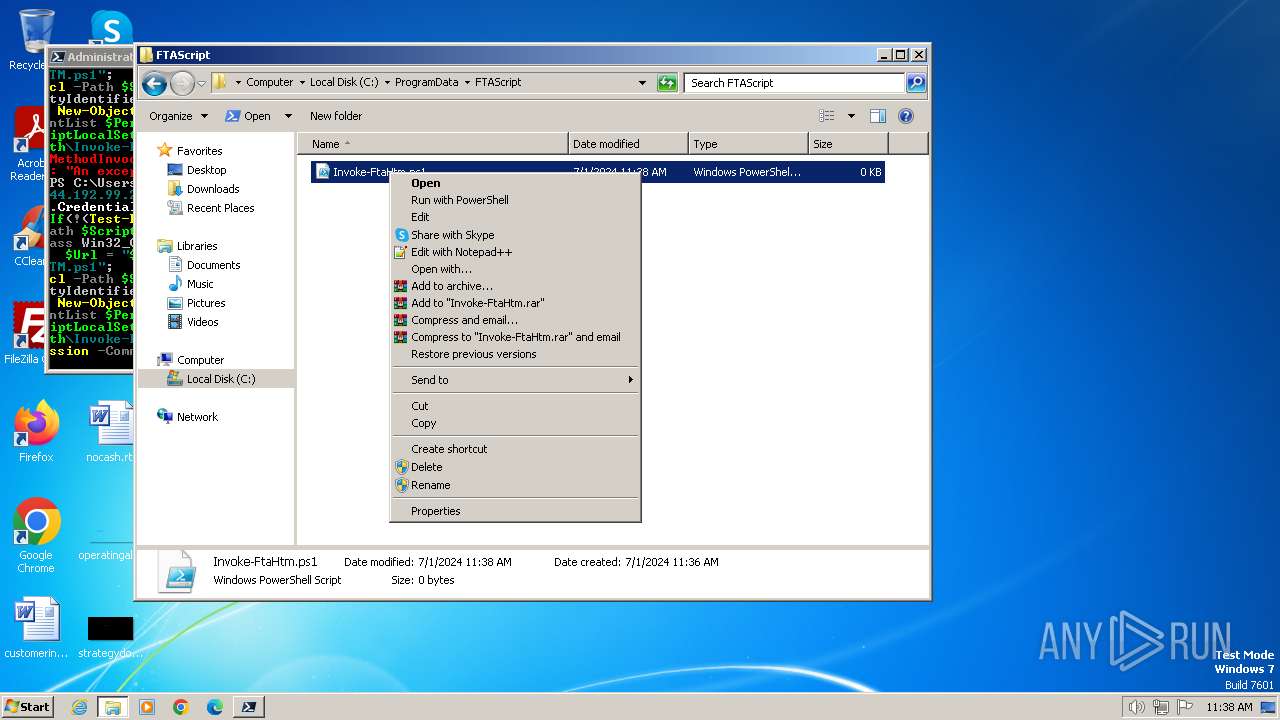
Task: Open the Pictures library
Action: 206,303
